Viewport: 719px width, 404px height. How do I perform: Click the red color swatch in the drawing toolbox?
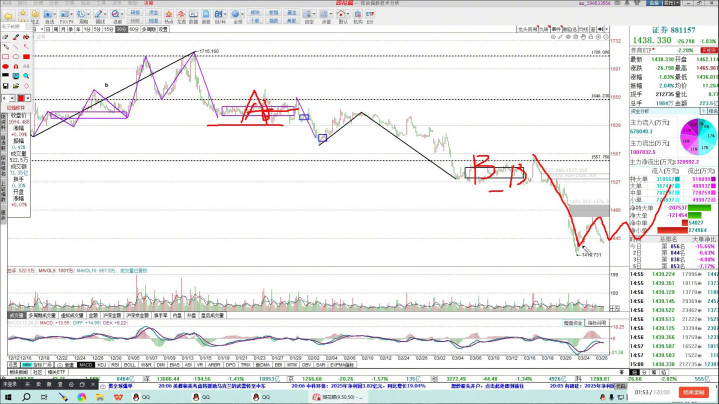coord(21,98)
